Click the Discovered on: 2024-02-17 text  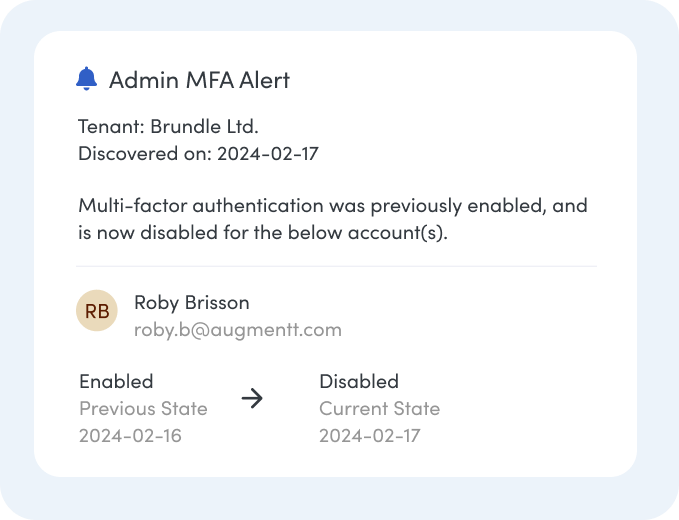[198, 154]
